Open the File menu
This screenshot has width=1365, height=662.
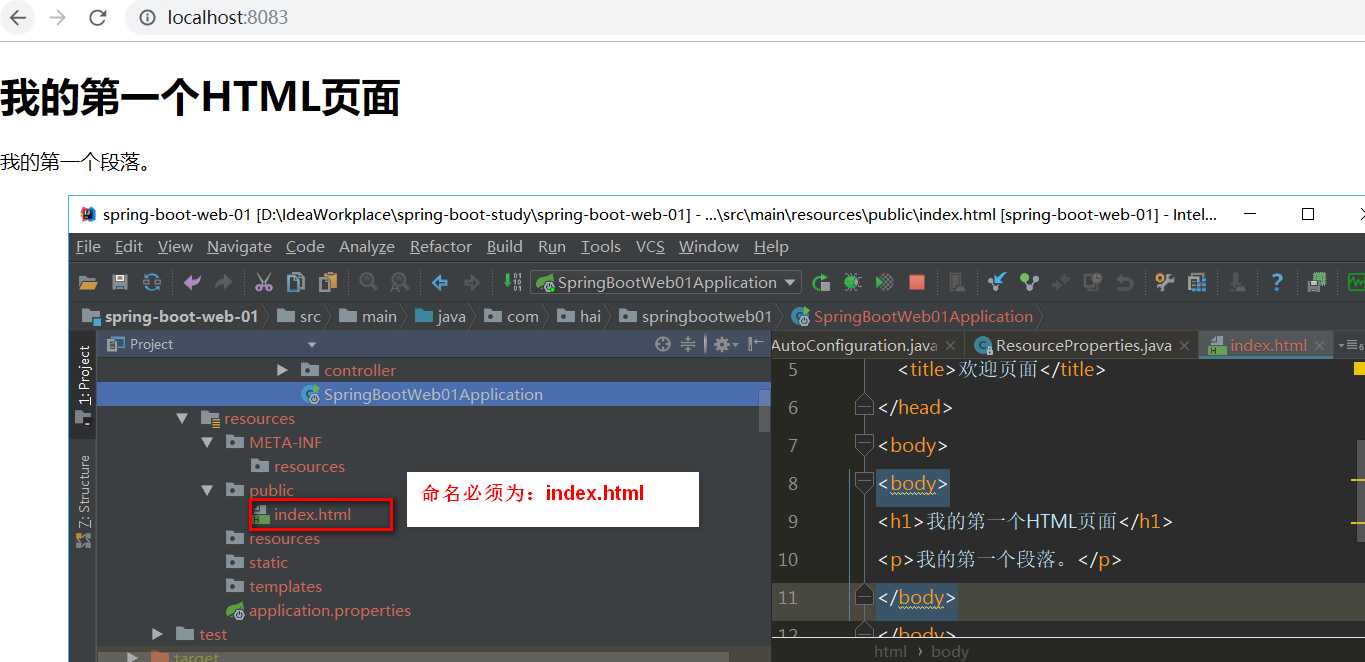click(x=88, y=246)
